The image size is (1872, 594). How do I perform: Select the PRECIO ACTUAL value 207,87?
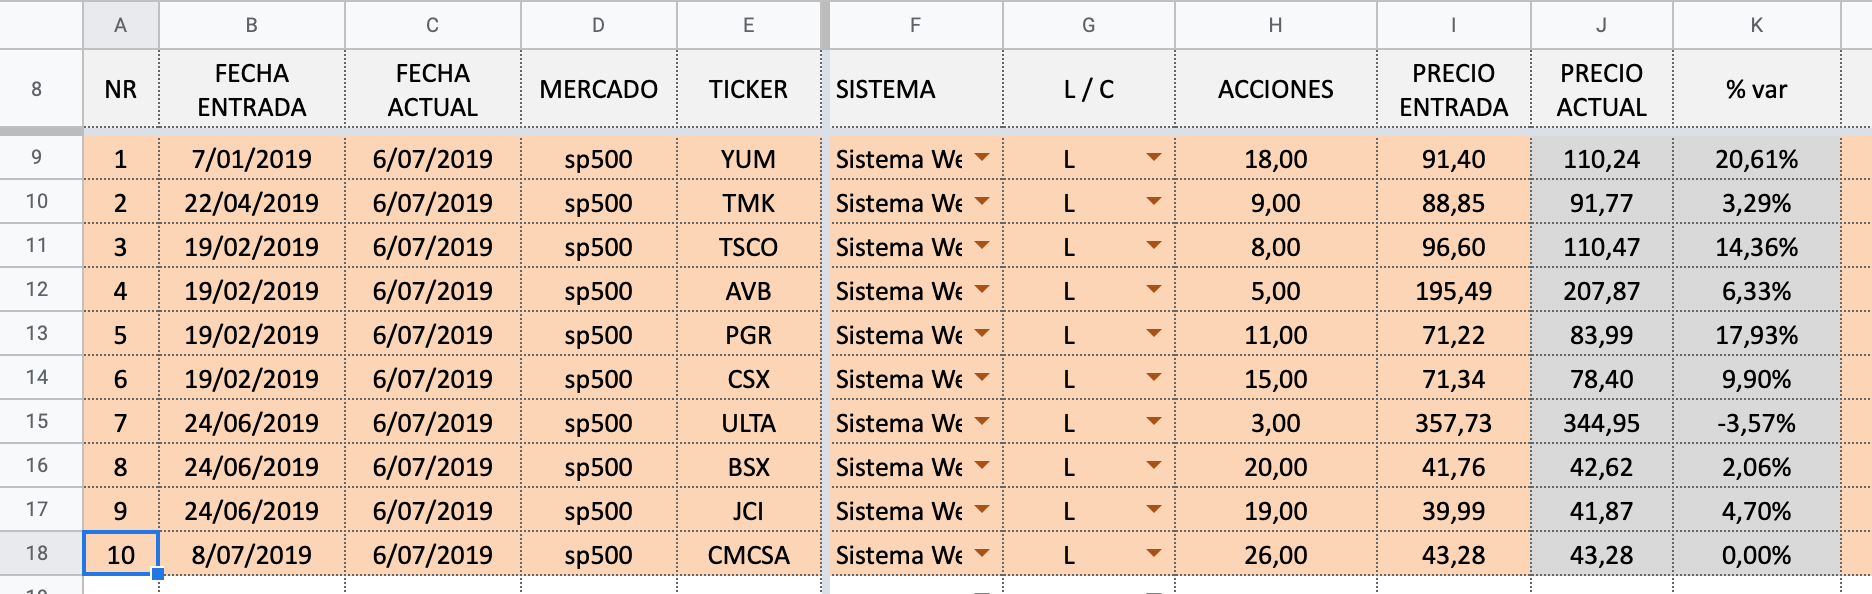click(x=1601, y=291)
